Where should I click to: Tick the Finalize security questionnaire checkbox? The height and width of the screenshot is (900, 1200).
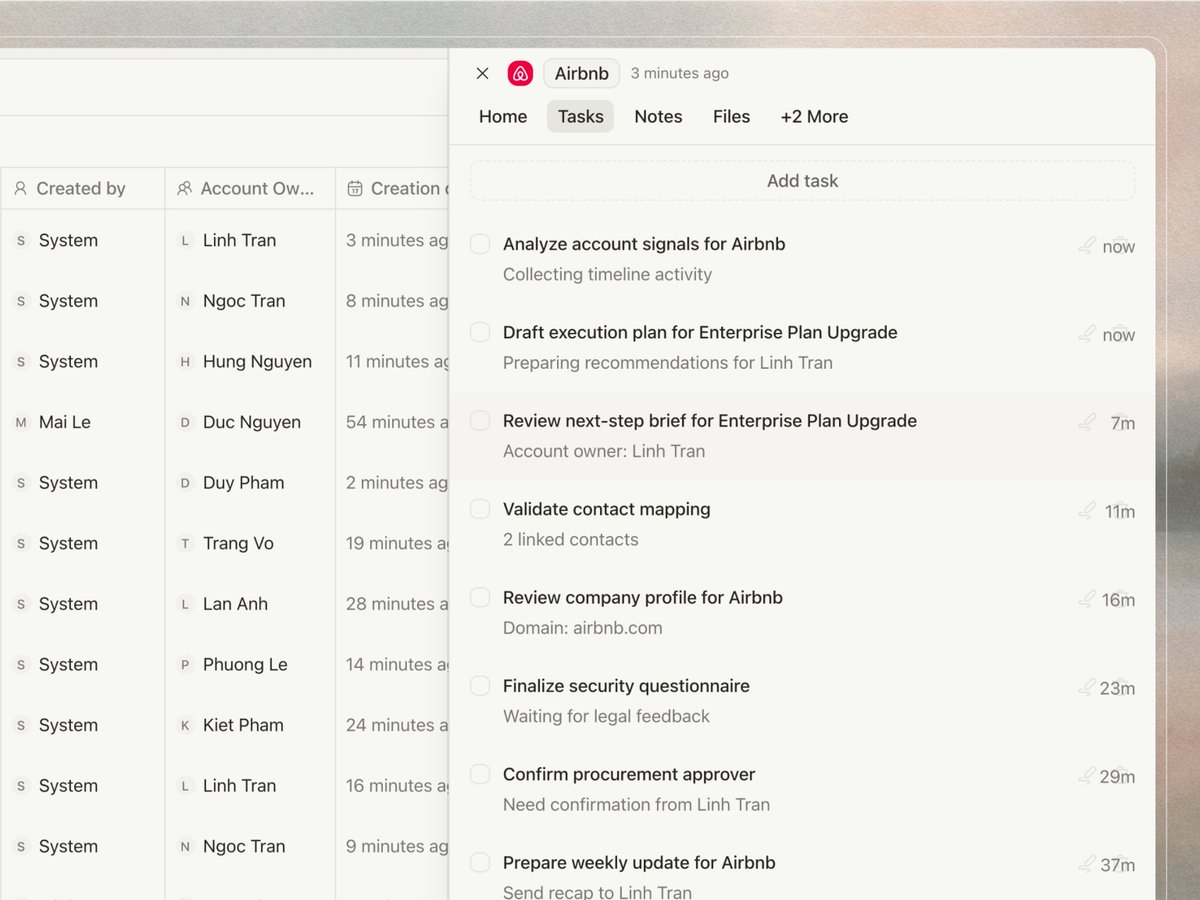480,685
